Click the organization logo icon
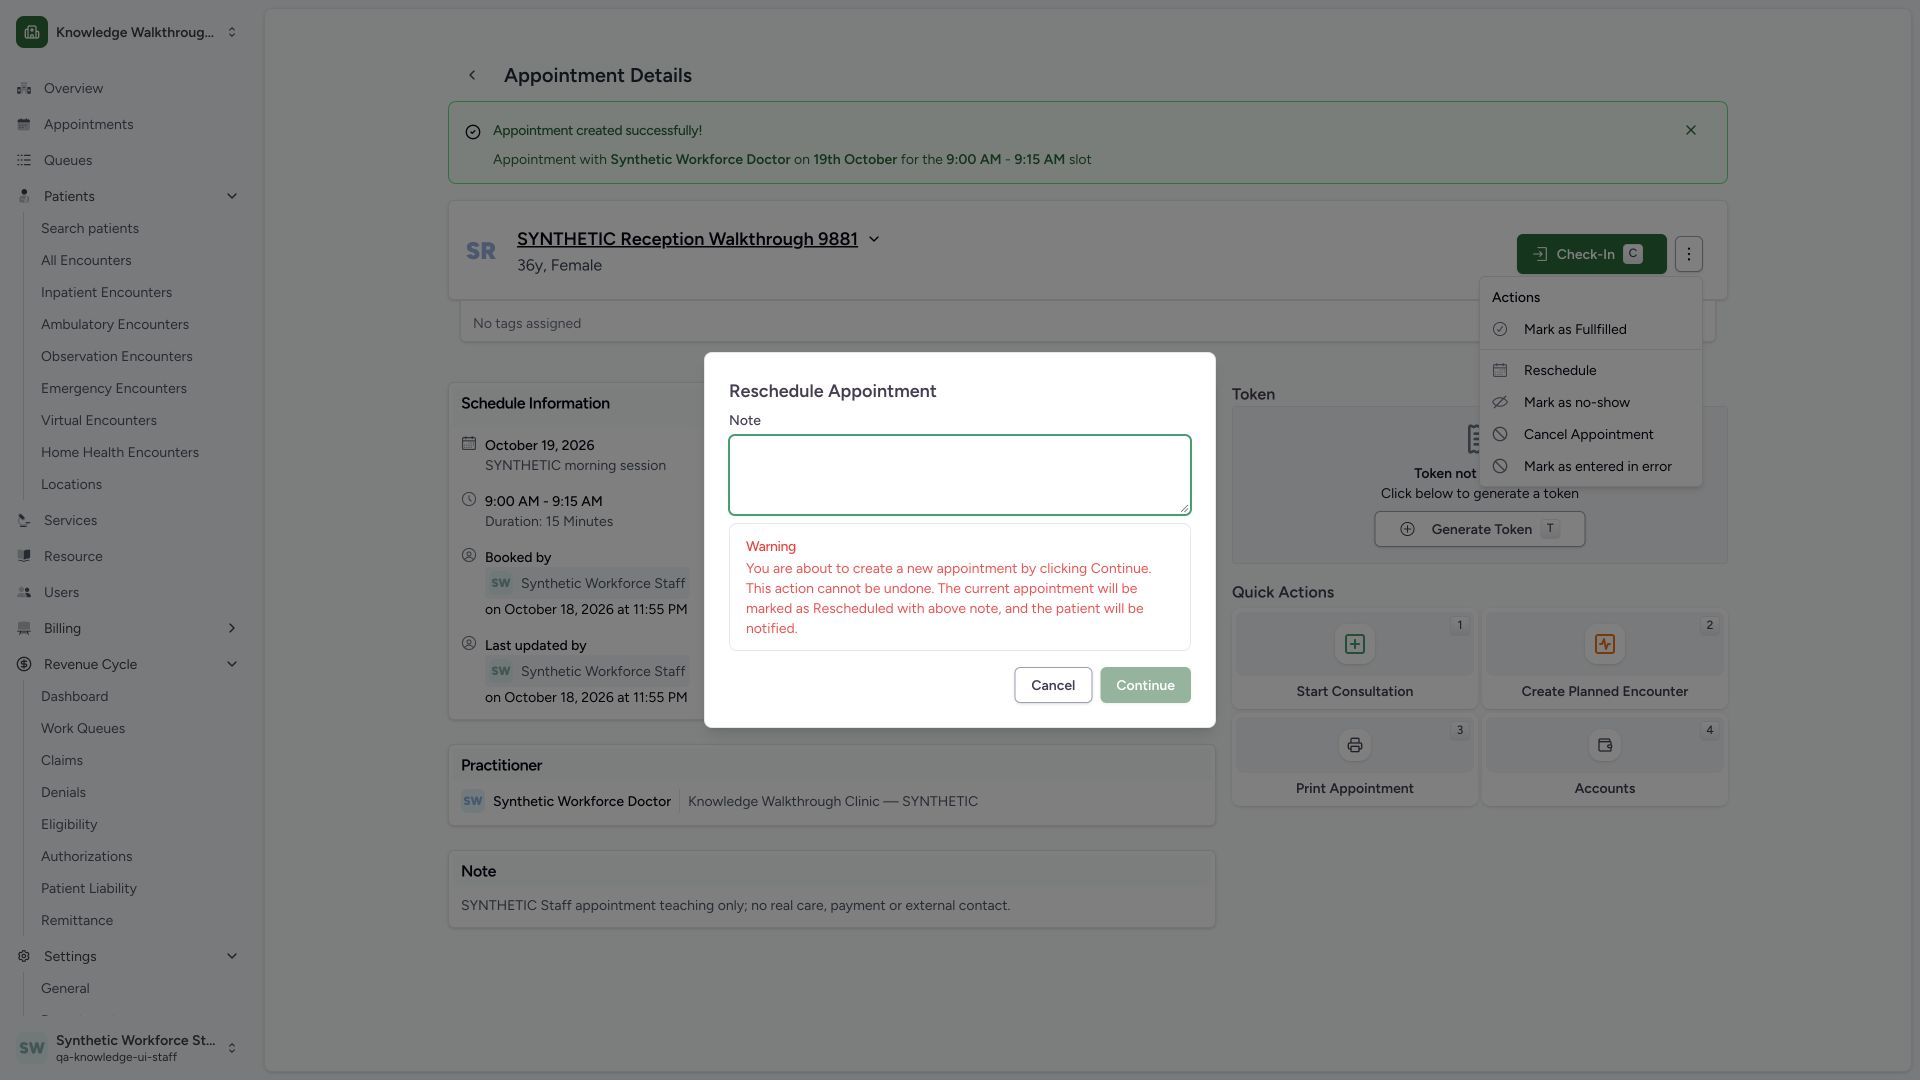 32,32
